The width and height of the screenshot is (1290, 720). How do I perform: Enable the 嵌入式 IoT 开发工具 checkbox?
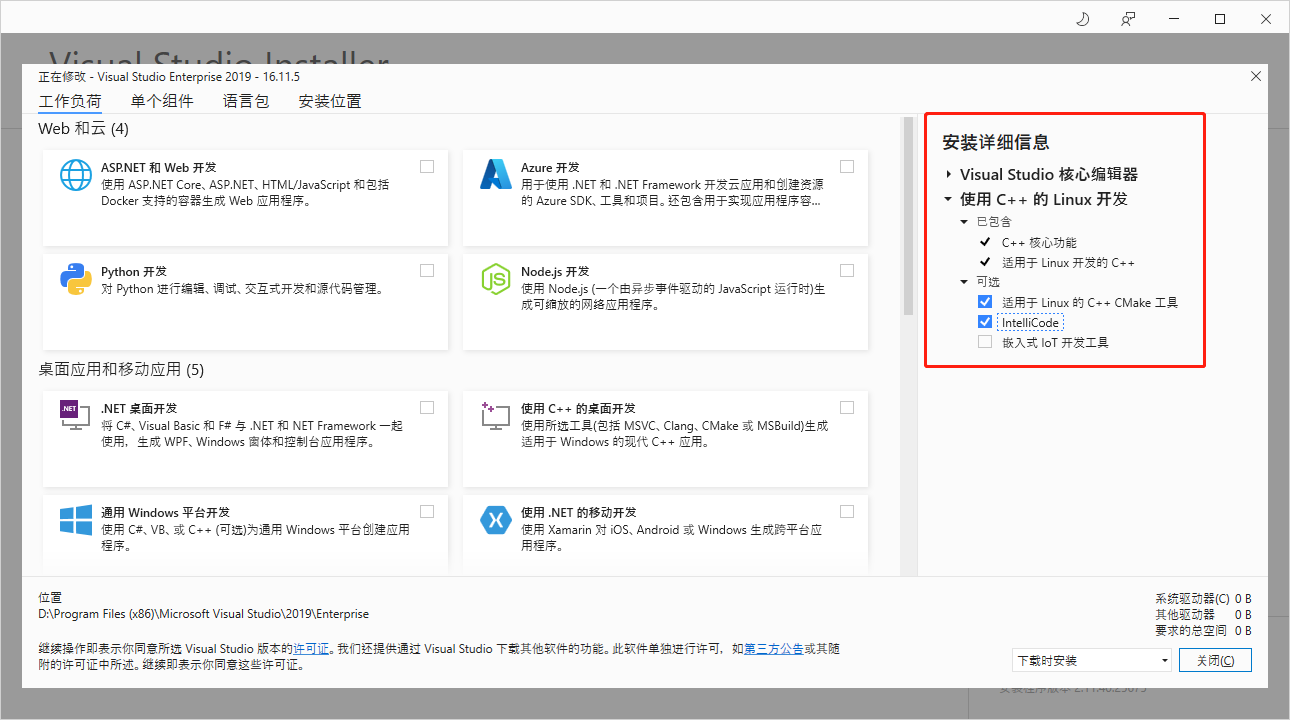985,341
